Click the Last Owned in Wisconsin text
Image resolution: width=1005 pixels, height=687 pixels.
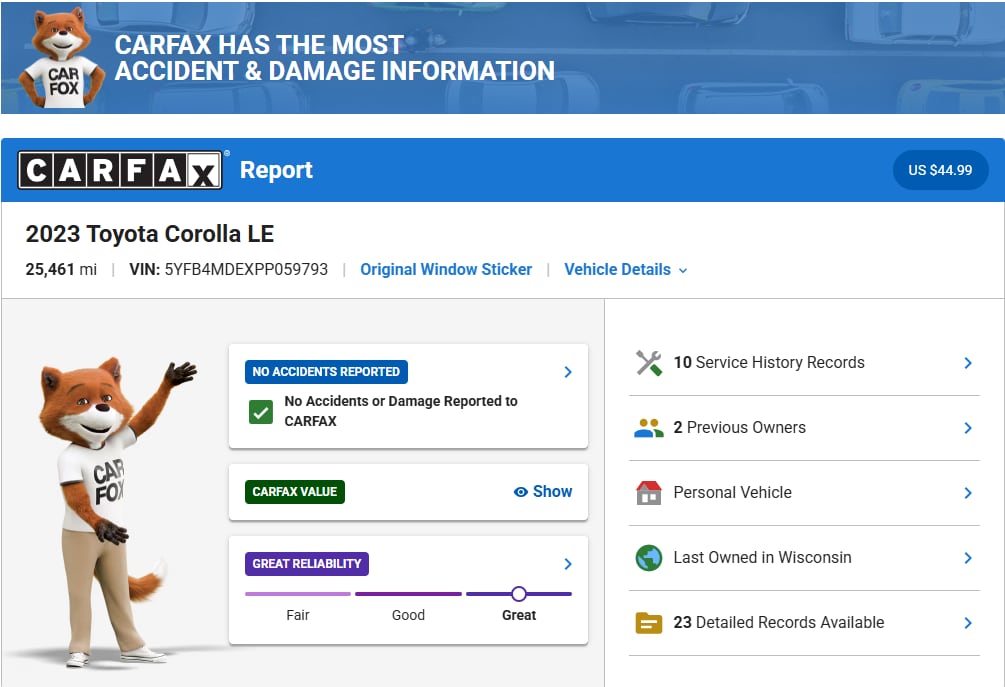pos(762,558)
